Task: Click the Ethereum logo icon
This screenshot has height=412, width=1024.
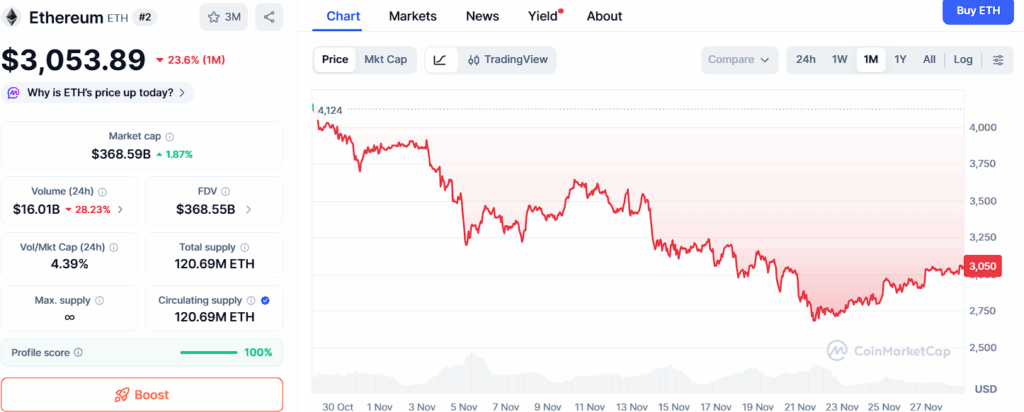Action: pyautogui.click(x=14, y=17)
